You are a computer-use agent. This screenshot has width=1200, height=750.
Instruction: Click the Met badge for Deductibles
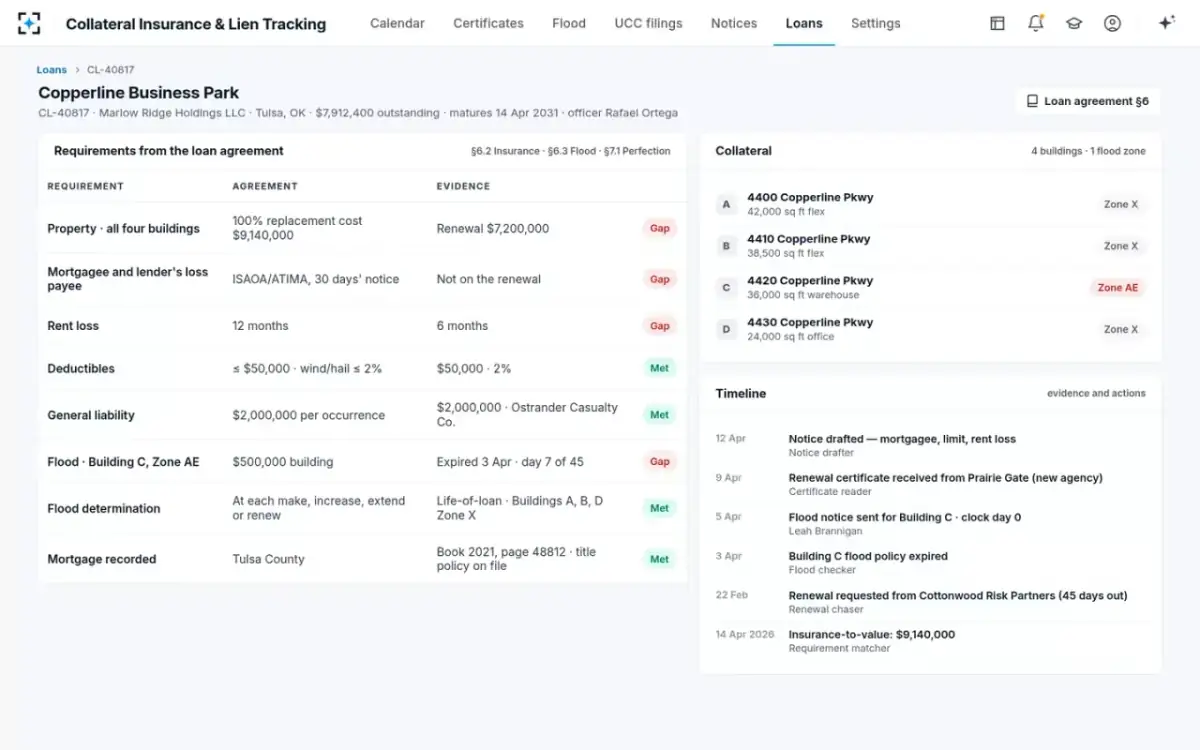[x=660, y=368]
